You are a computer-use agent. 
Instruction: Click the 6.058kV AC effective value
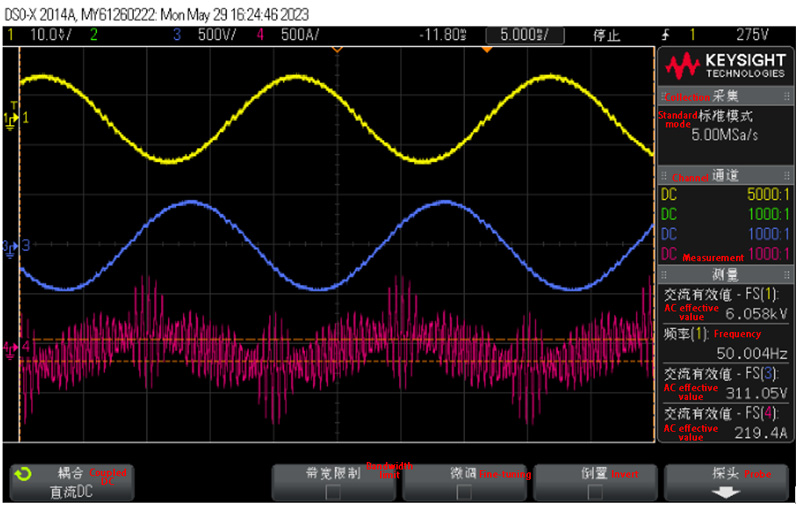[756, 314]
